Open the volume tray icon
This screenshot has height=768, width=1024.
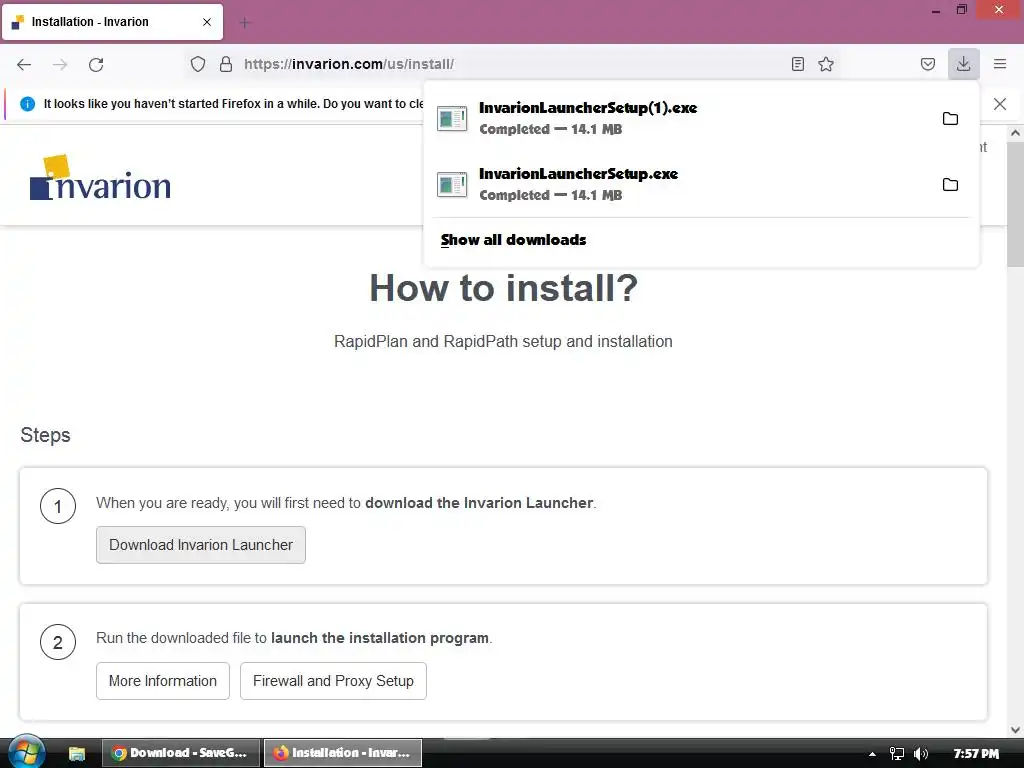tap(921, 754)
